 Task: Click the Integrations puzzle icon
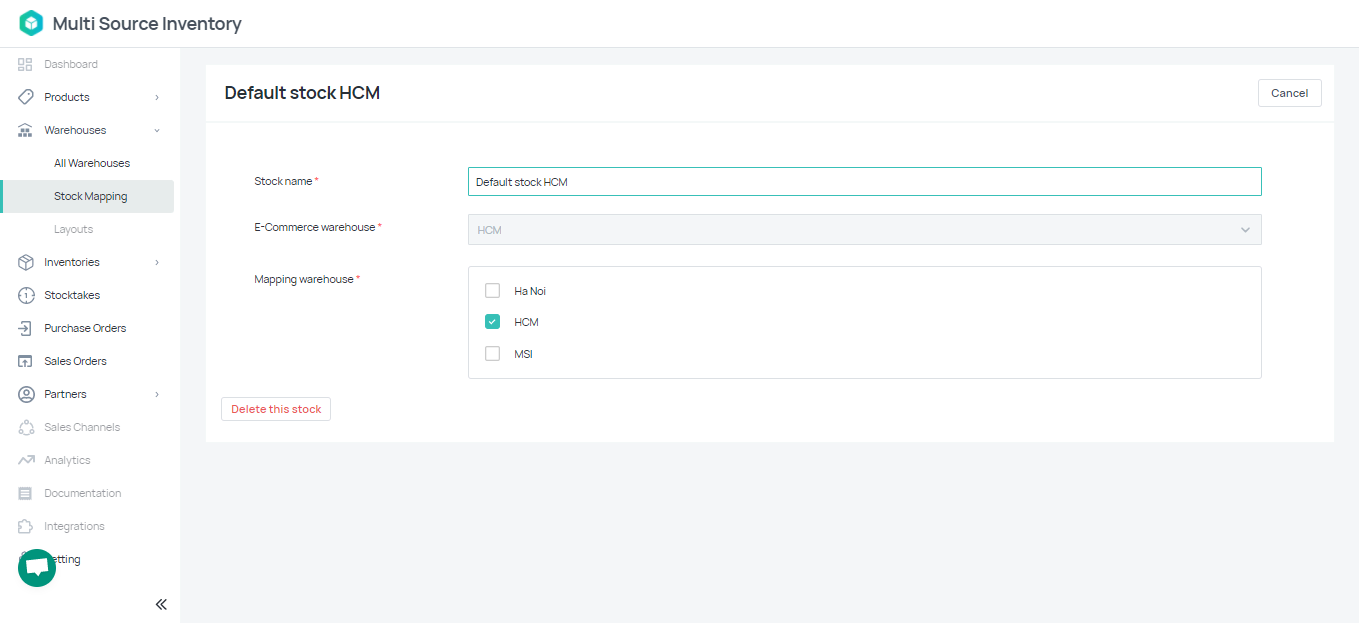coord(26,526)
